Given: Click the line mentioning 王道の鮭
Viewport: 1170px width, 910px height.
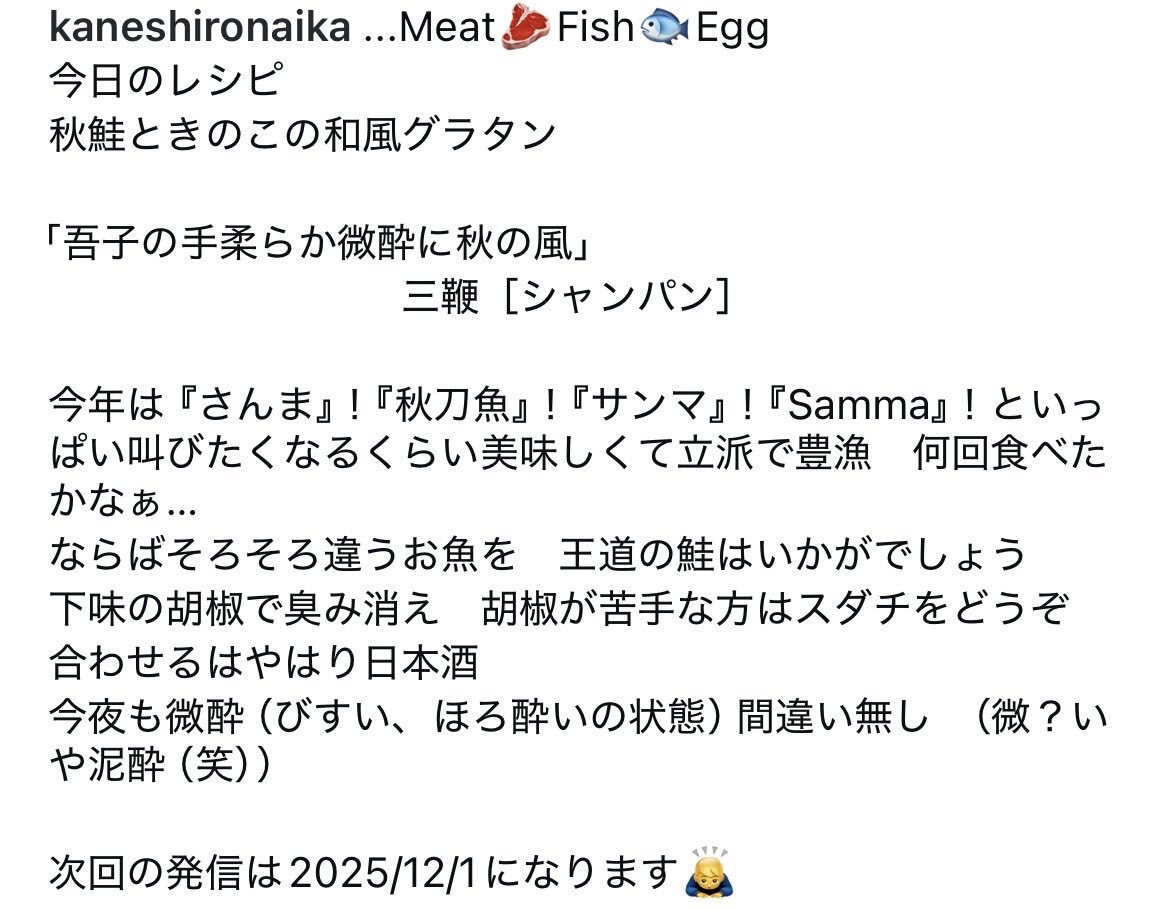Looking at the screenshot, I should [538, 552].
